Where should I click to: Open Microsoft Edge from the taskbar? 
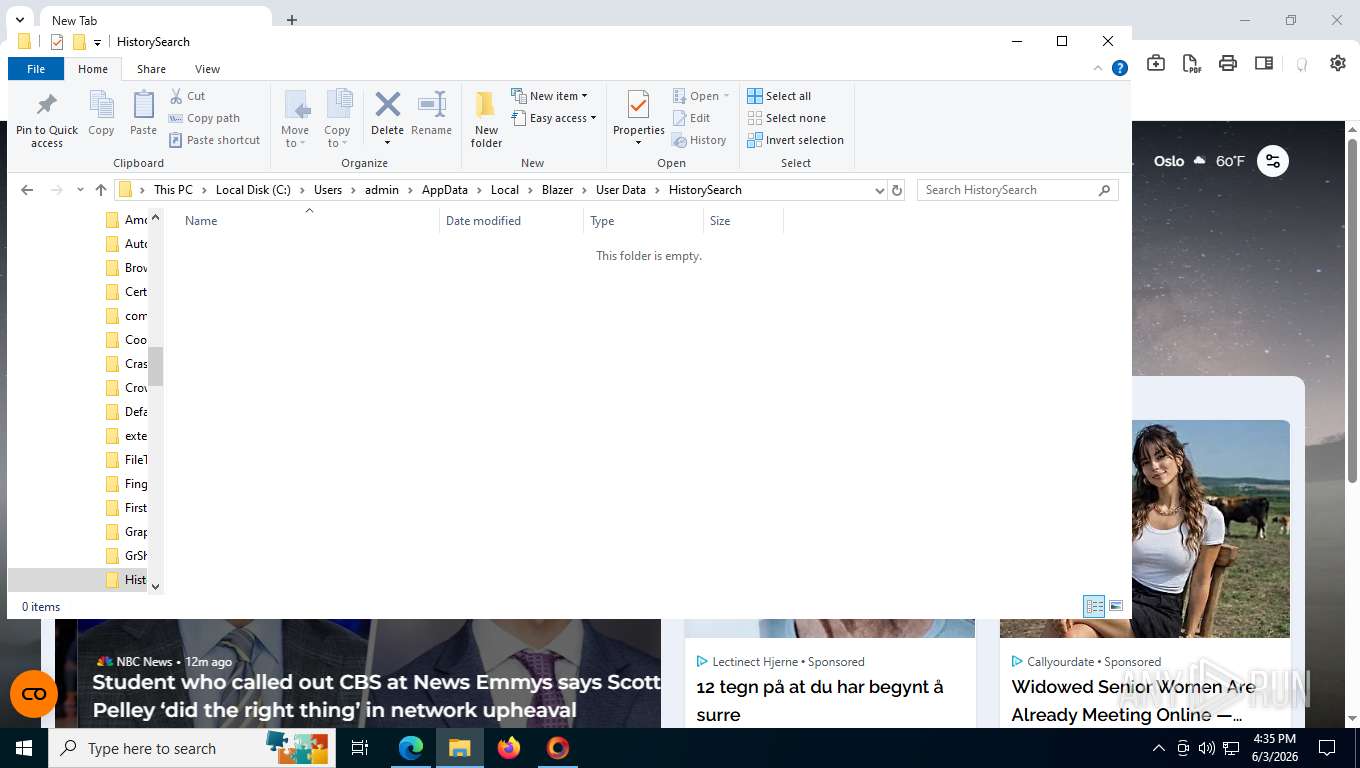(x=411, y=748)
